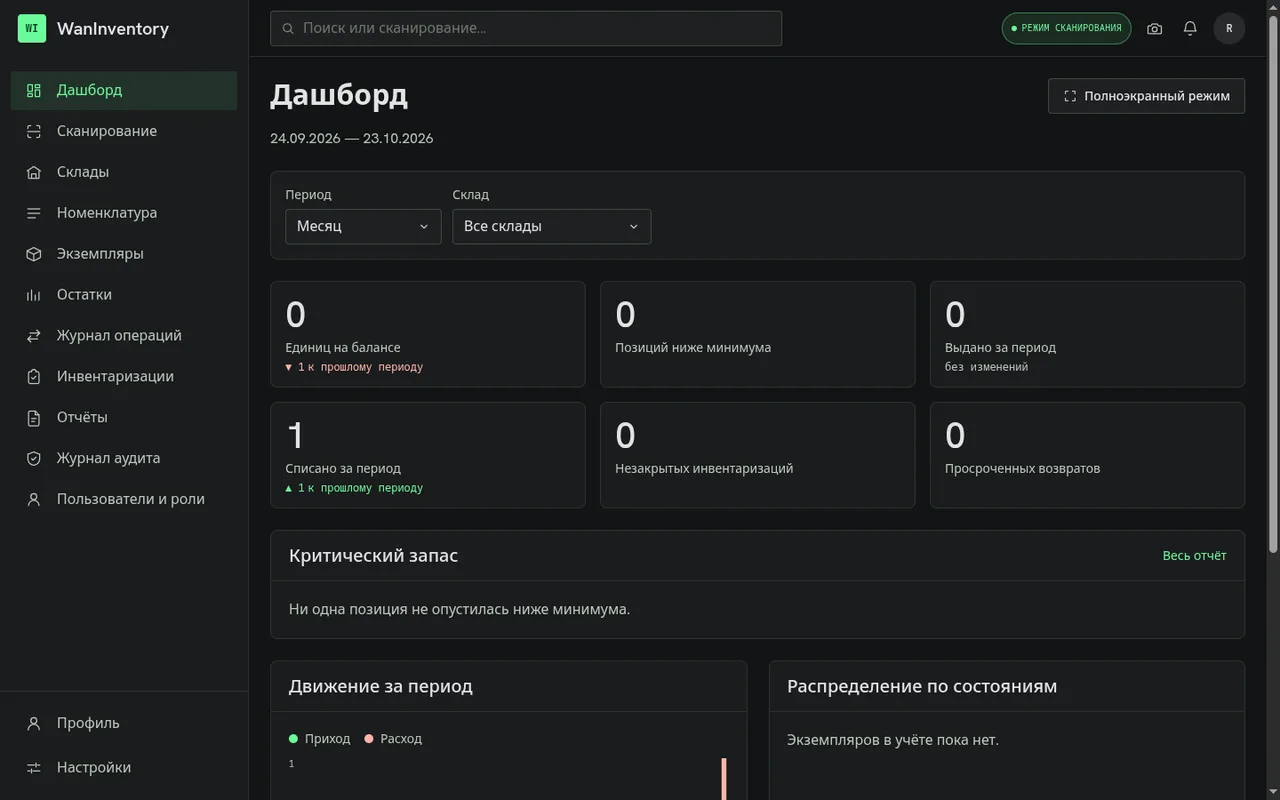The width and height of the screenshot is (1280, 800).
Task: Enable Полноэкранный режим
Action: 1146,96
